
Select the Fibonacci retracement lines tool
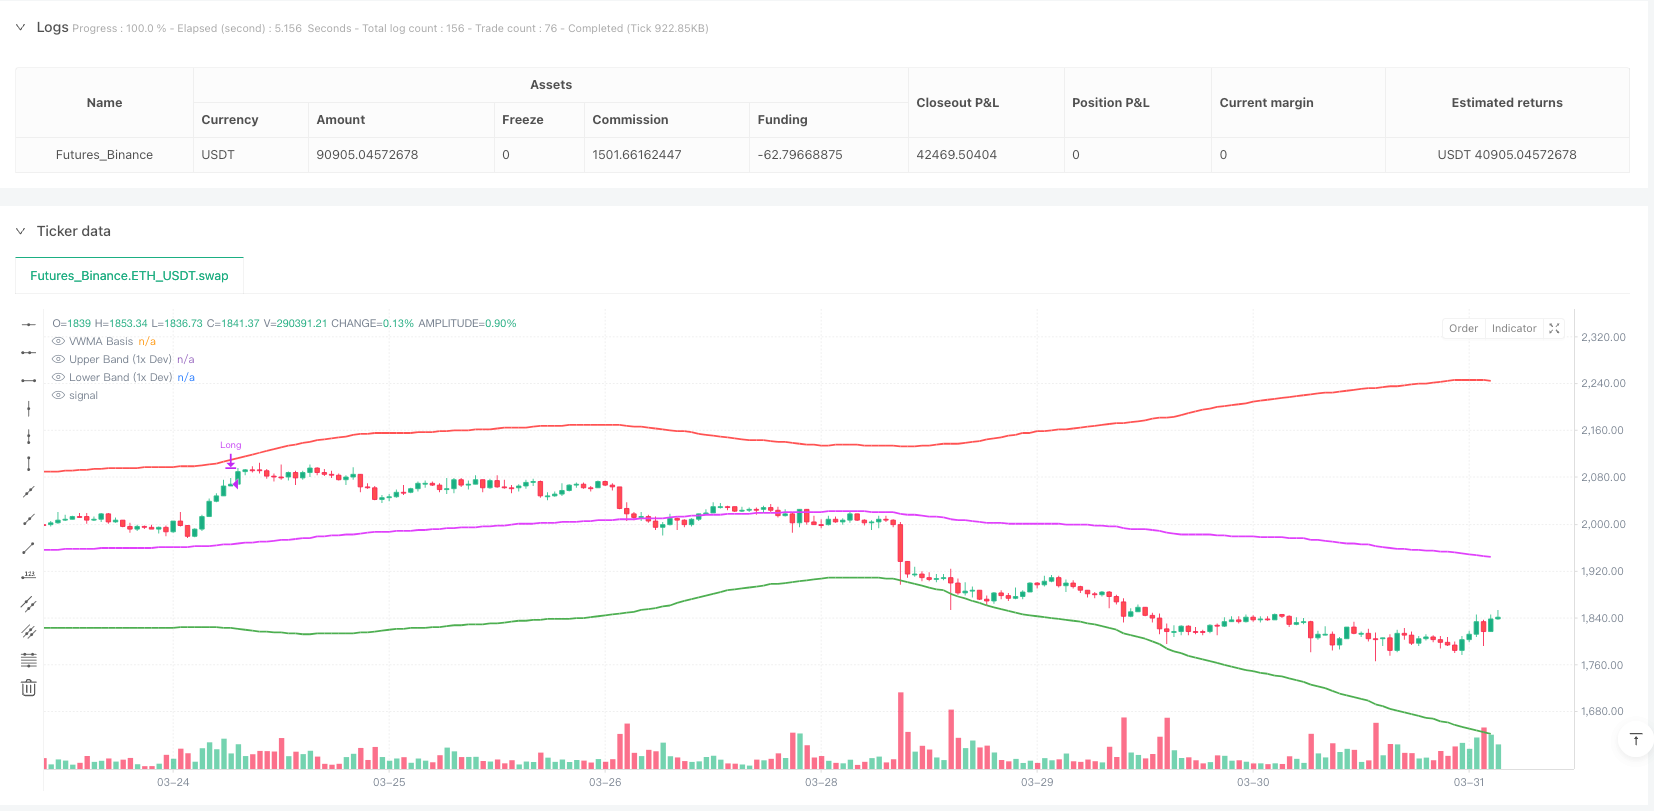pyautogui.click(x=29, y=660)
